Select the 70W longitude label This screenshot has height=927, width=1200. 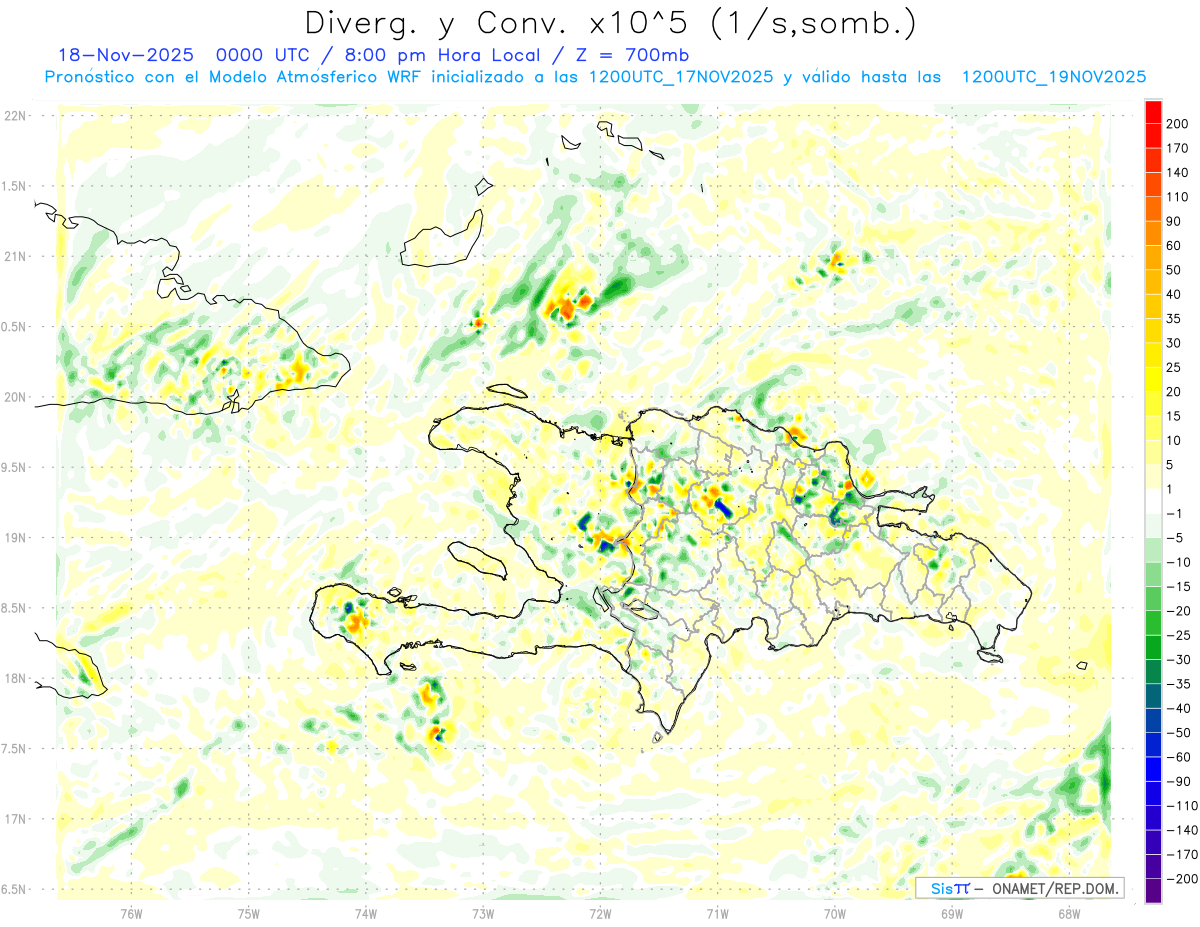835,913
